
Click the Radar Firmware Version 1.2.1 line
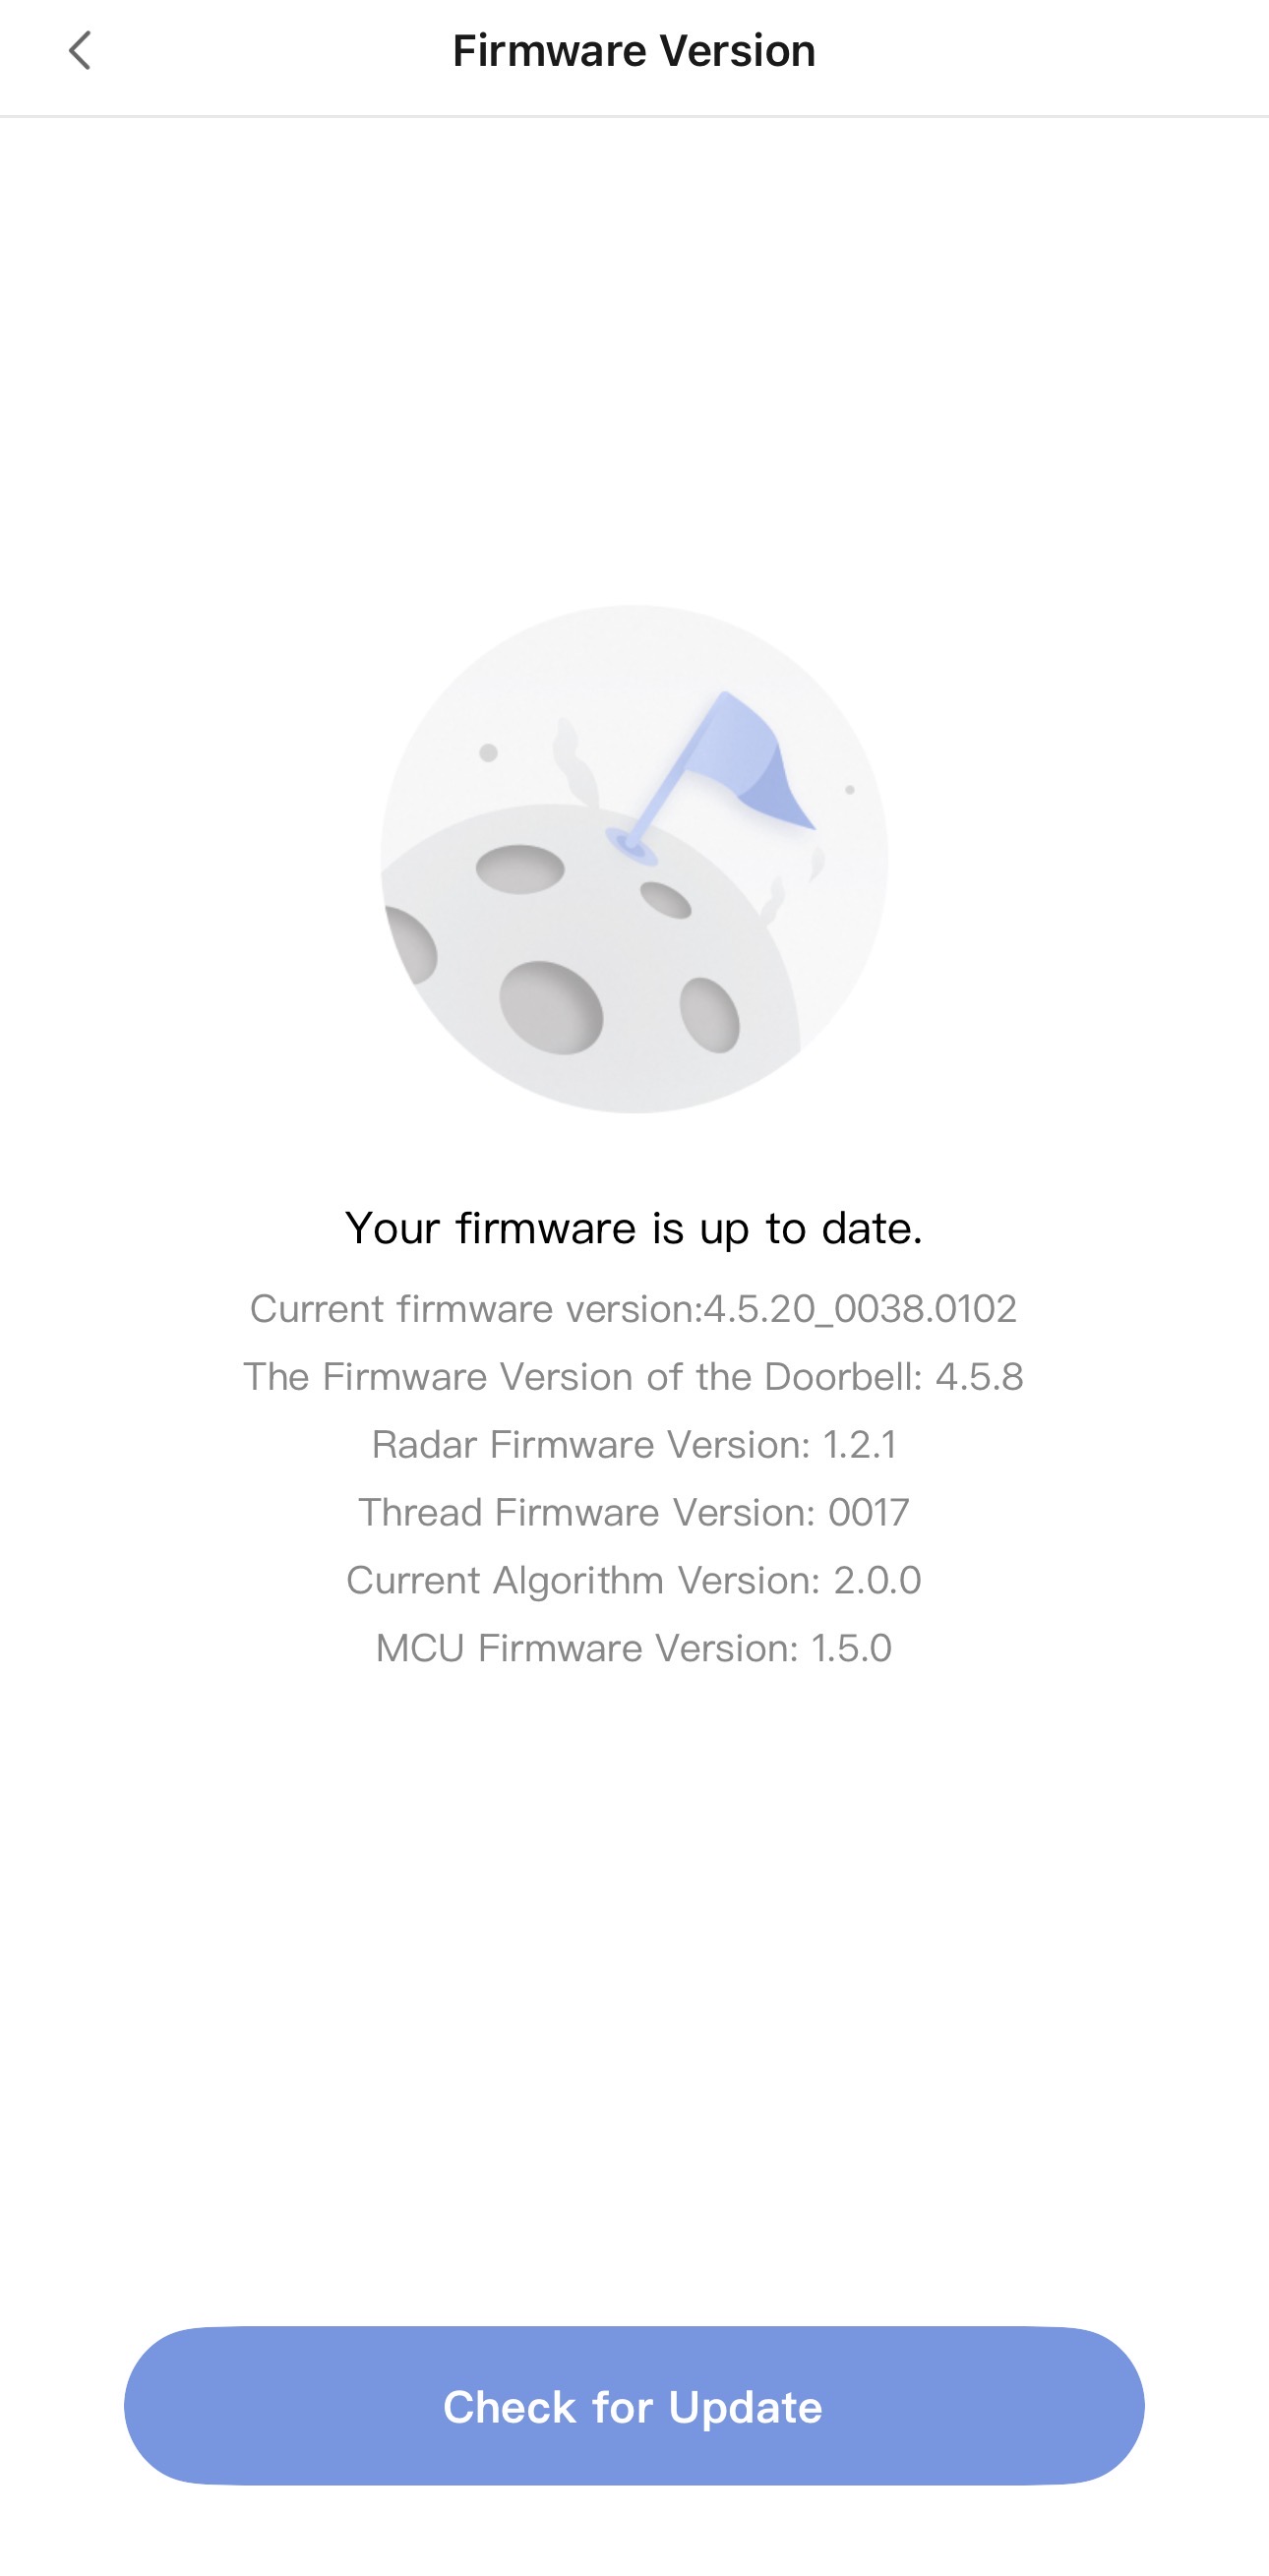(634, 1445)
